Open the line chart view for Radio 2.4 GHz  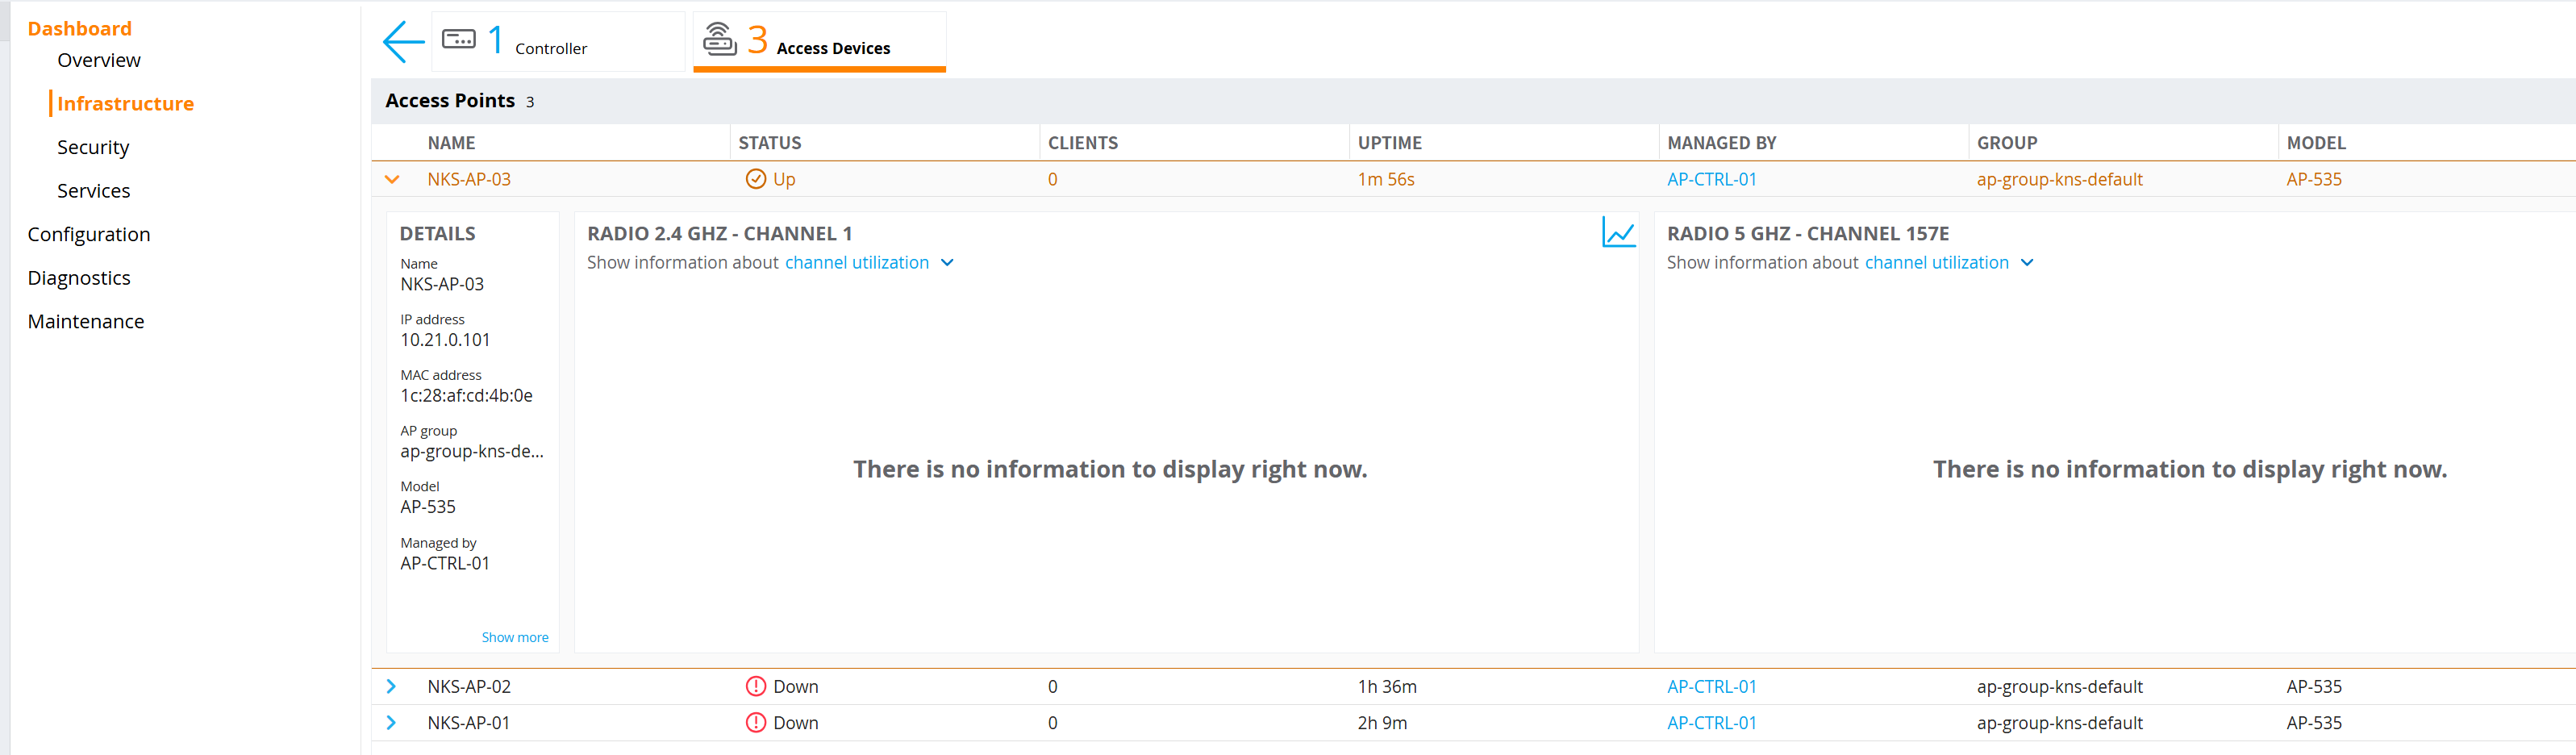pos(1618,234)
